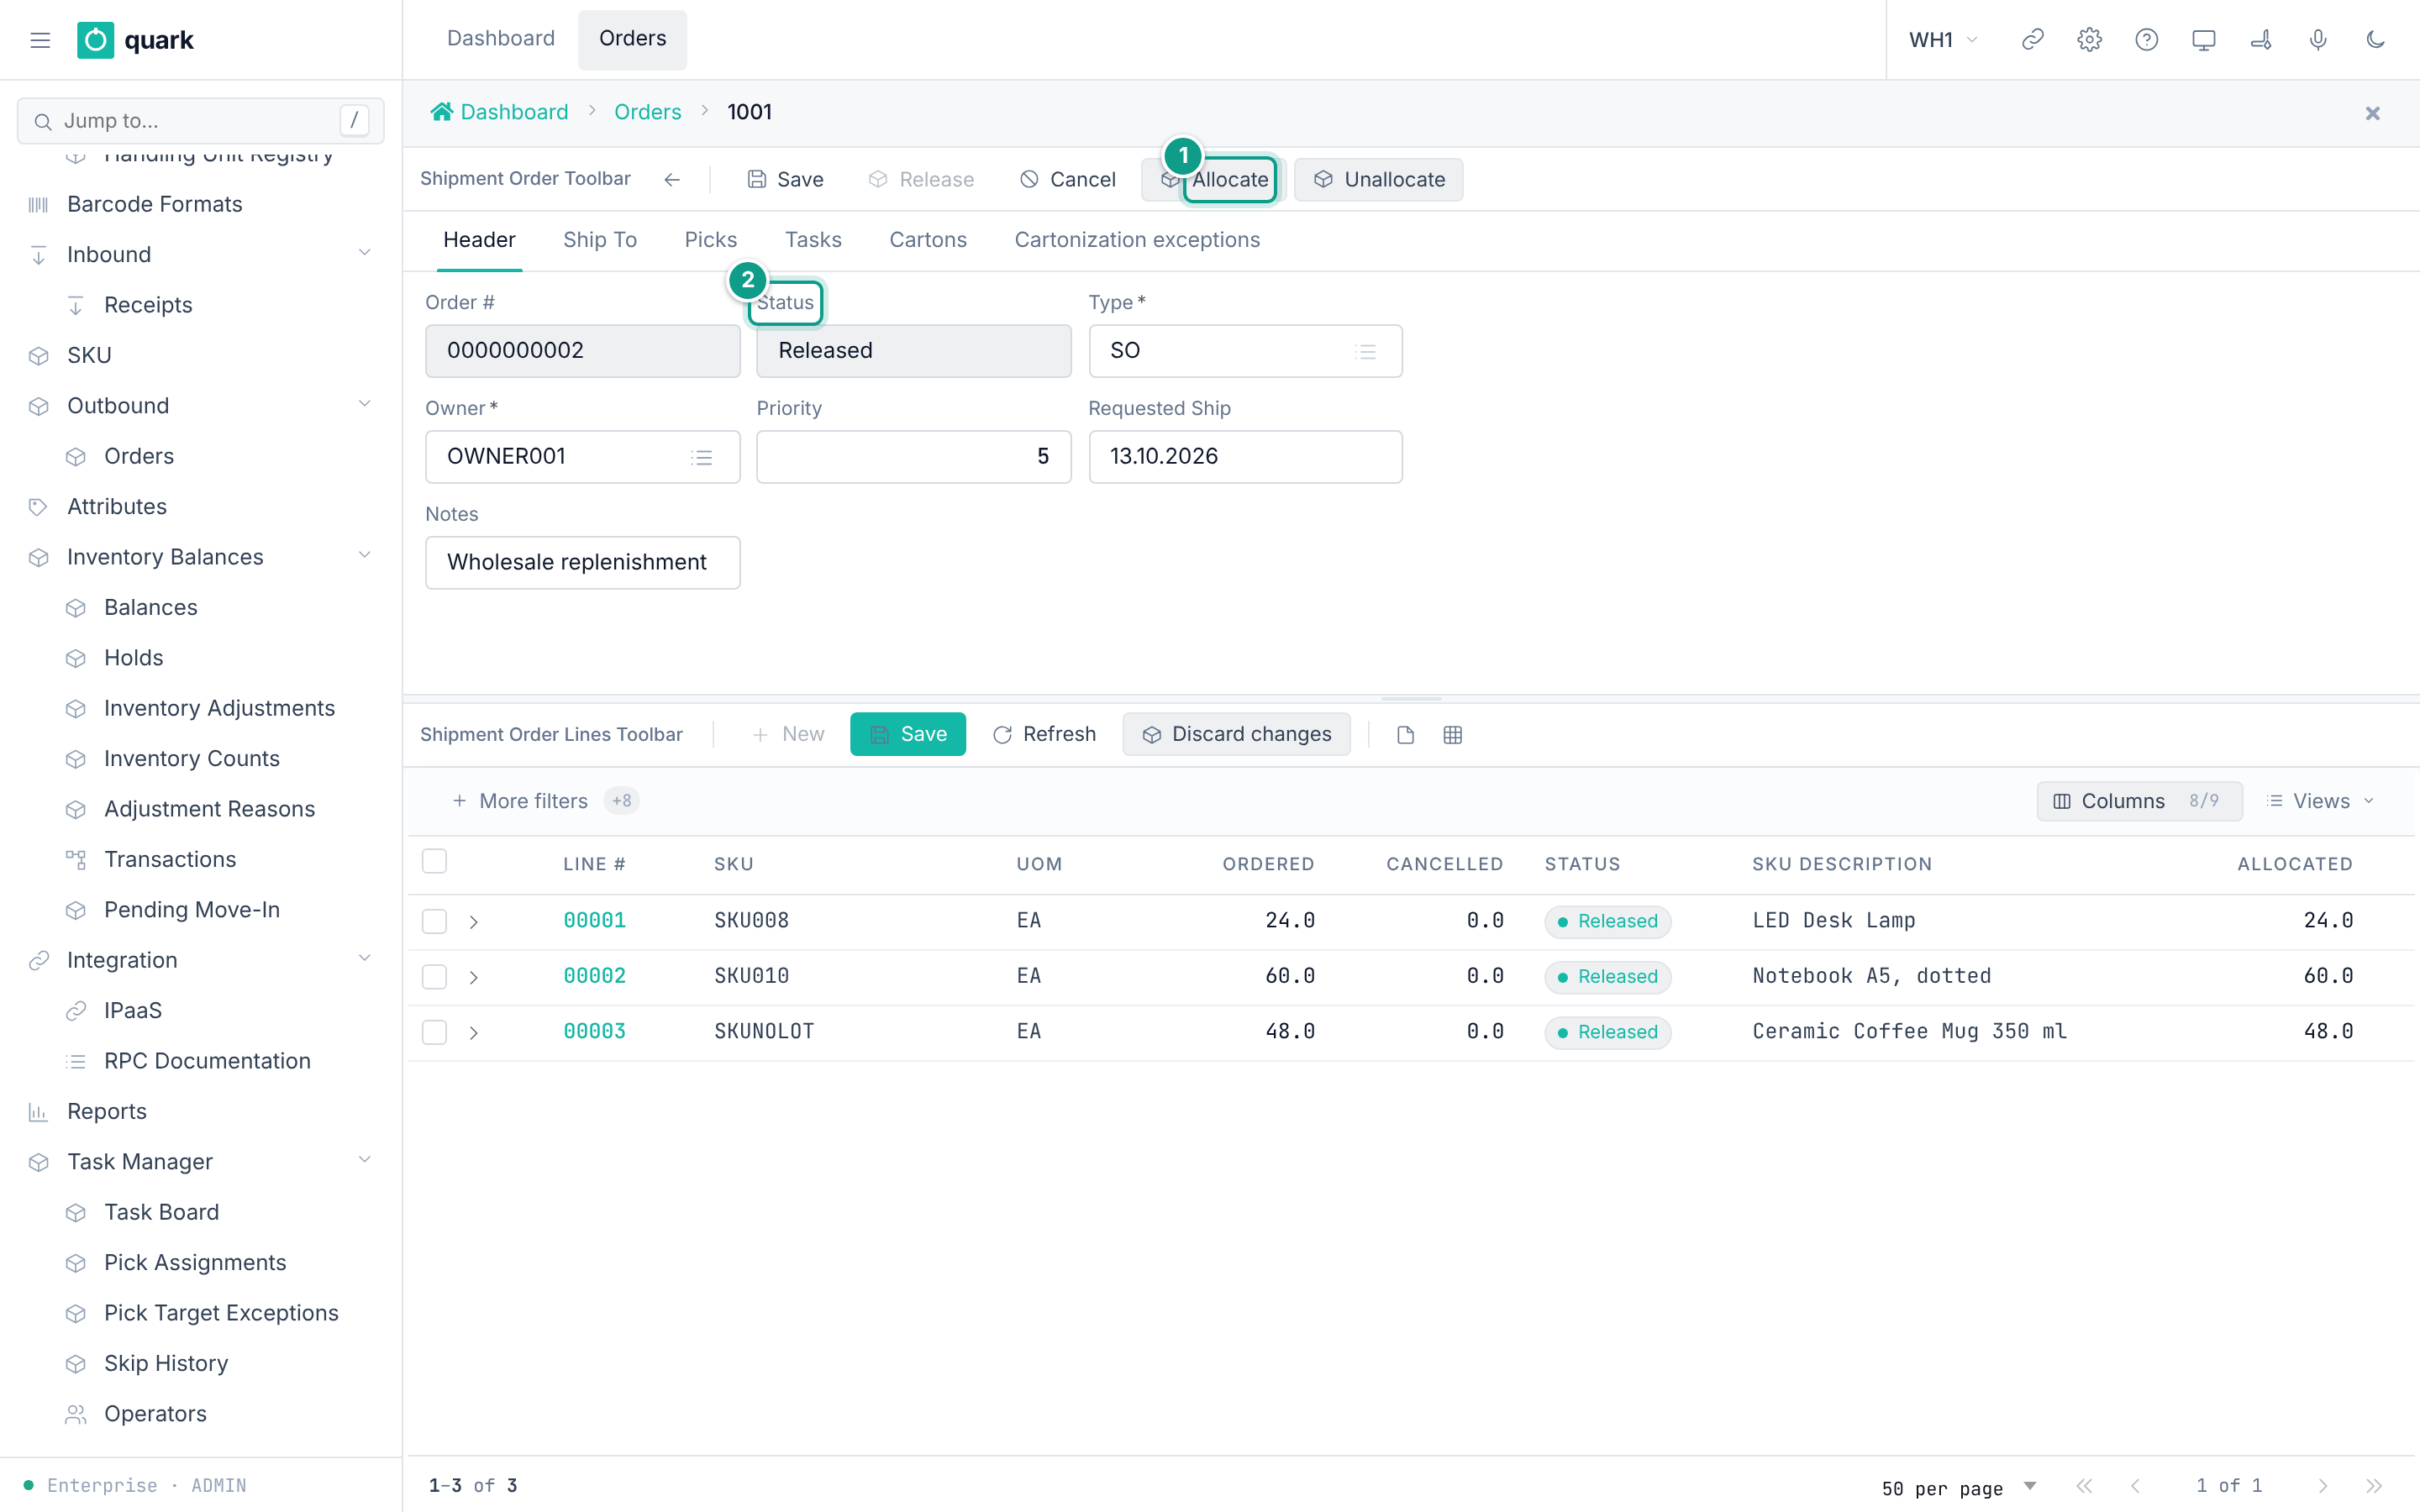
Task: Open the Cartonization exceptions tab
Action: tap(1137, 240)
